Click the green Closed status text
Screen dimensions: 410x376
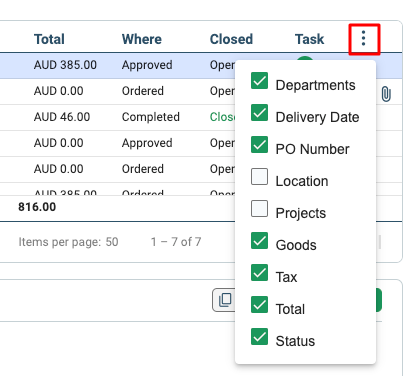pos(222,117)
